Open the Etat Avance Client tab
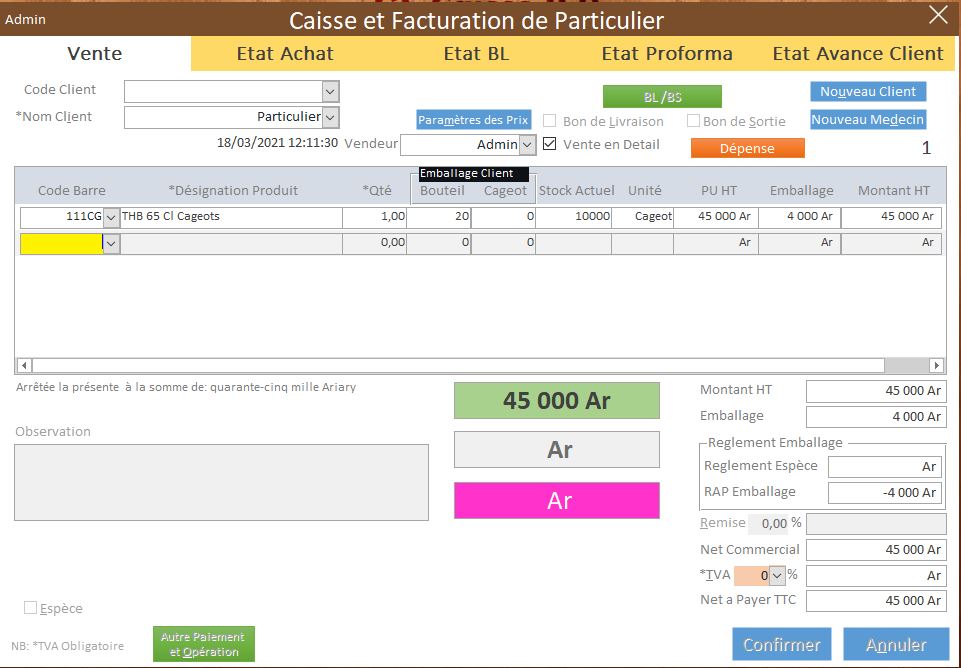 857,54
